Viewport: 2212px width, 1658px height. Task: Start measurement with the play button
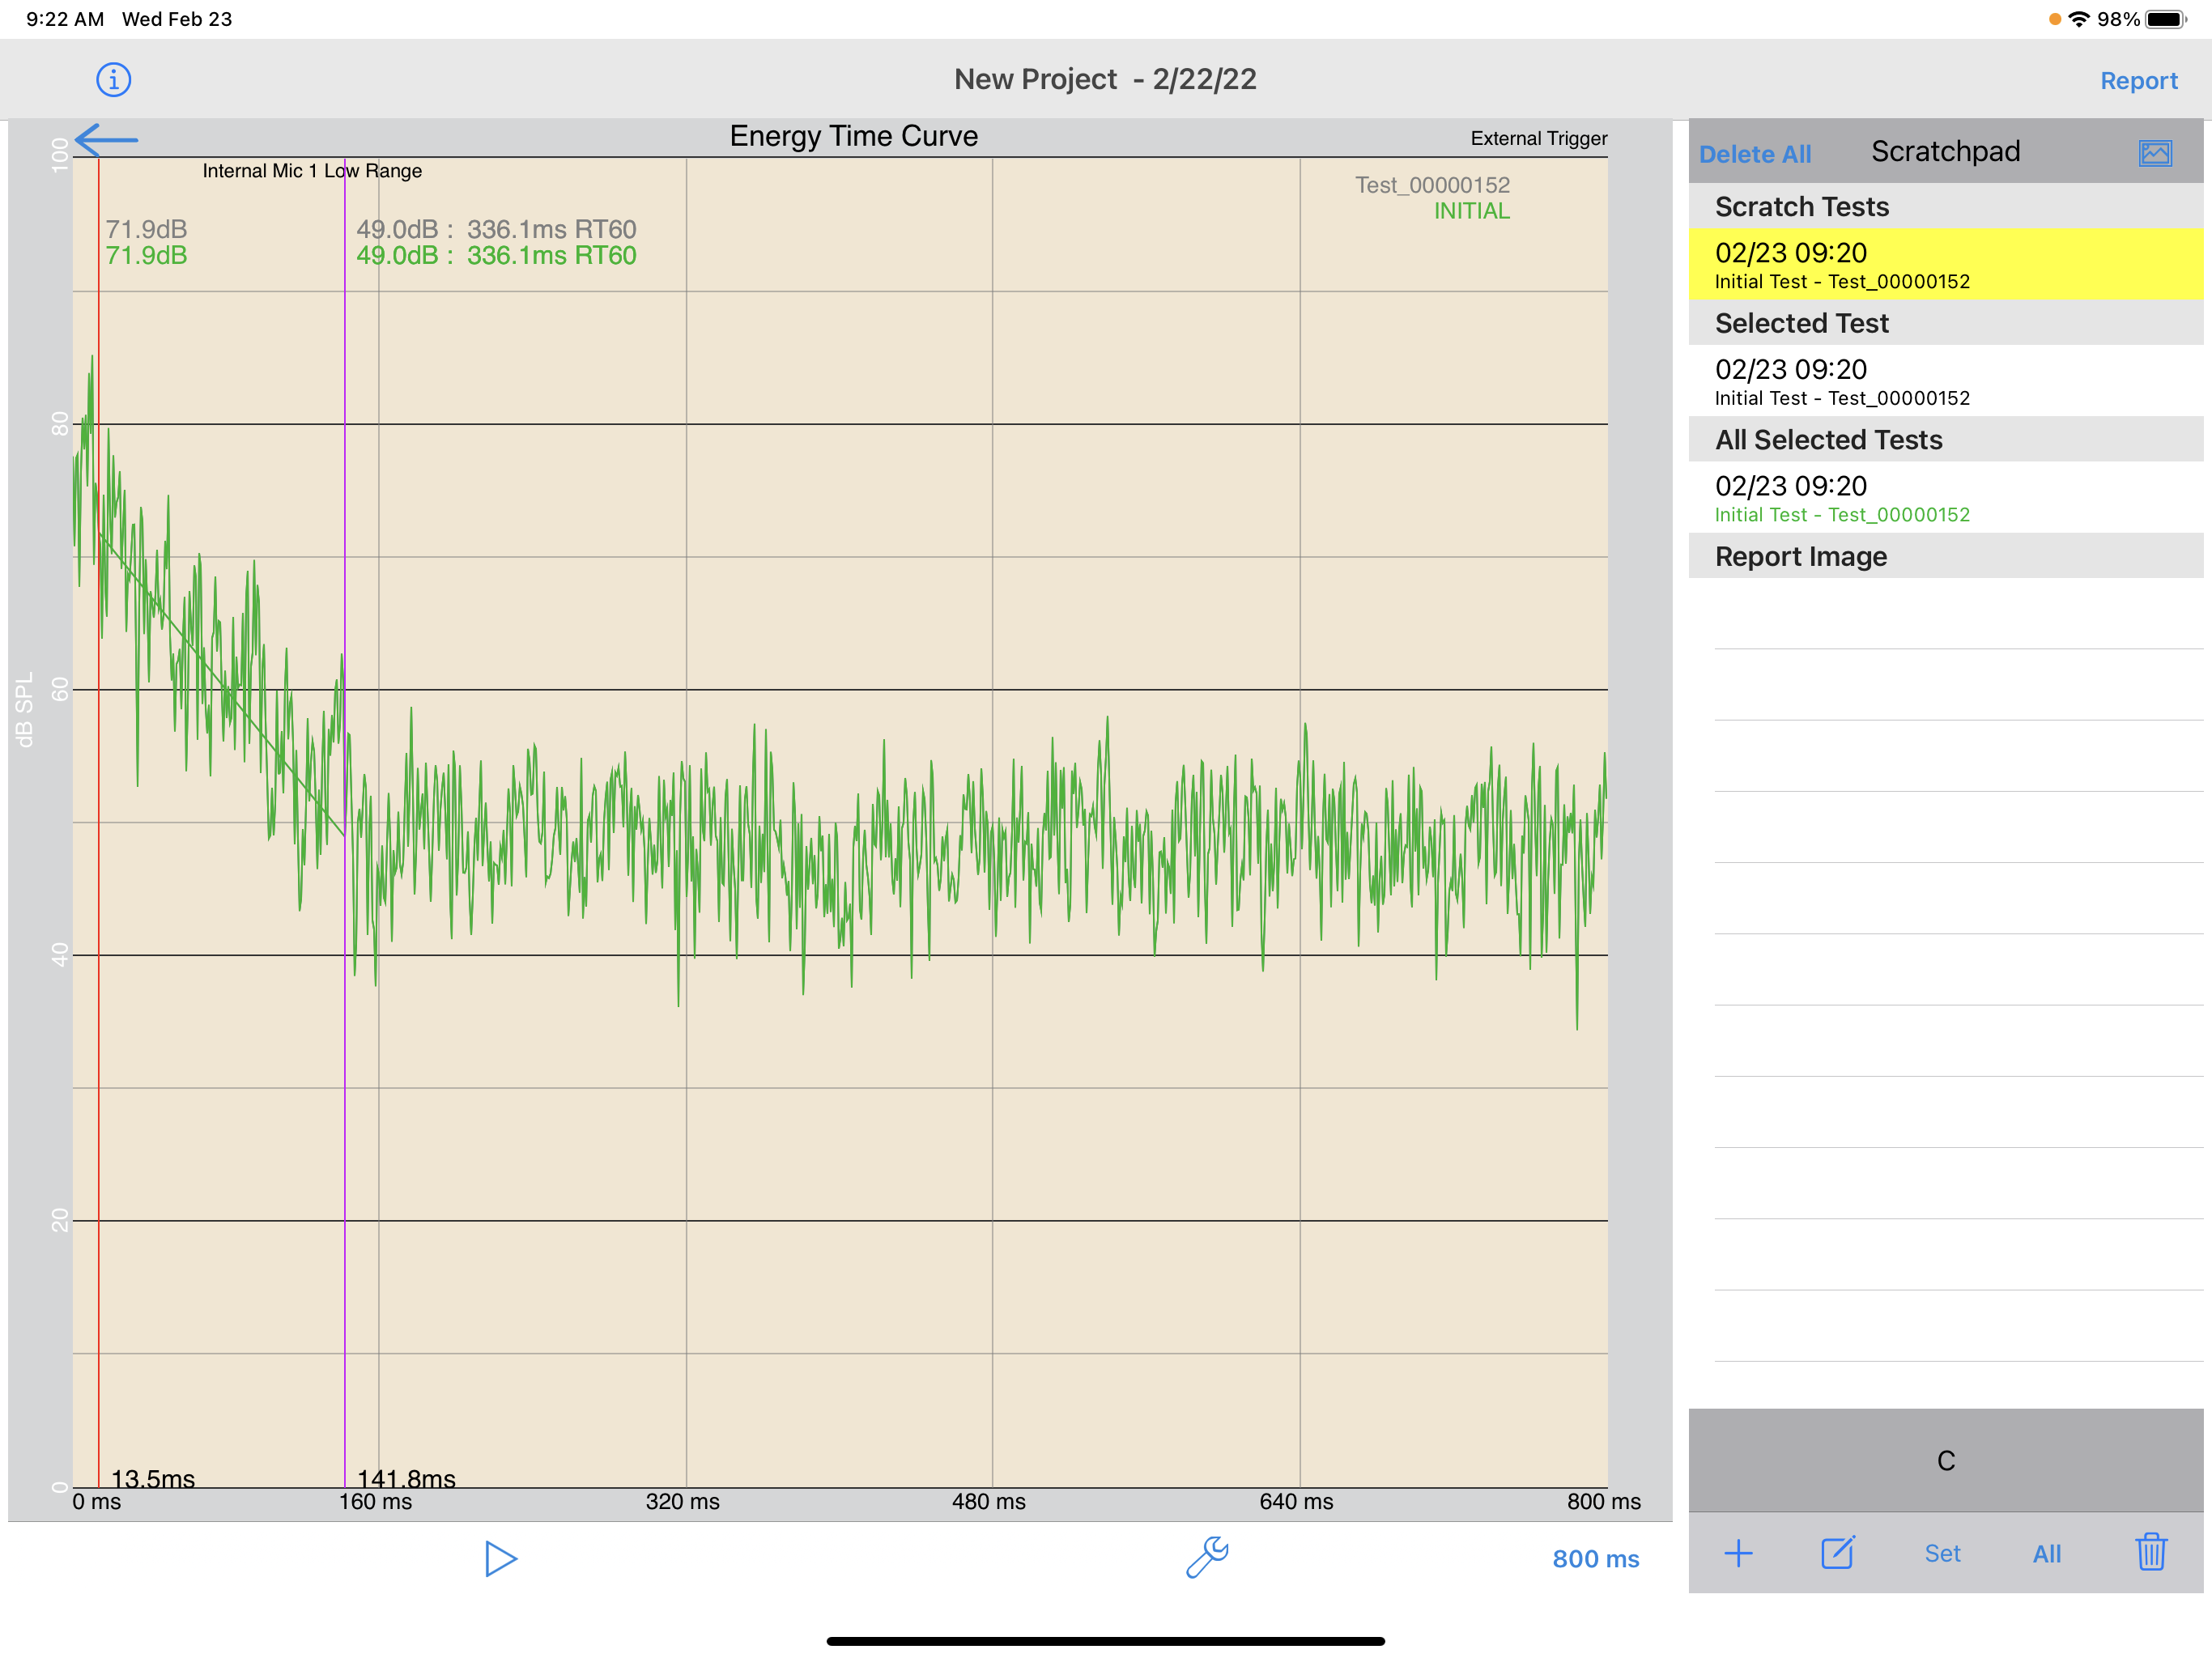point(500,1558)
